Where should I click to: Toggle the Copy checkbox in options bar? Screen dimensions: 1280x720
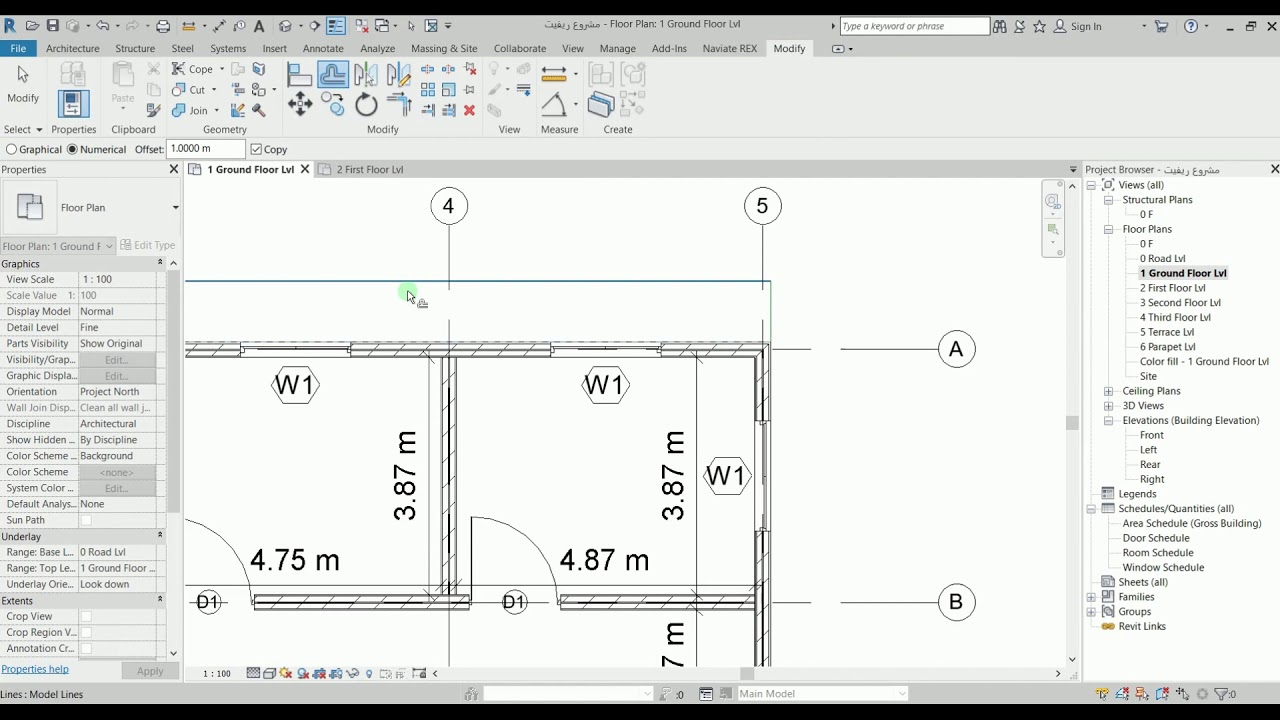point(256,149)
